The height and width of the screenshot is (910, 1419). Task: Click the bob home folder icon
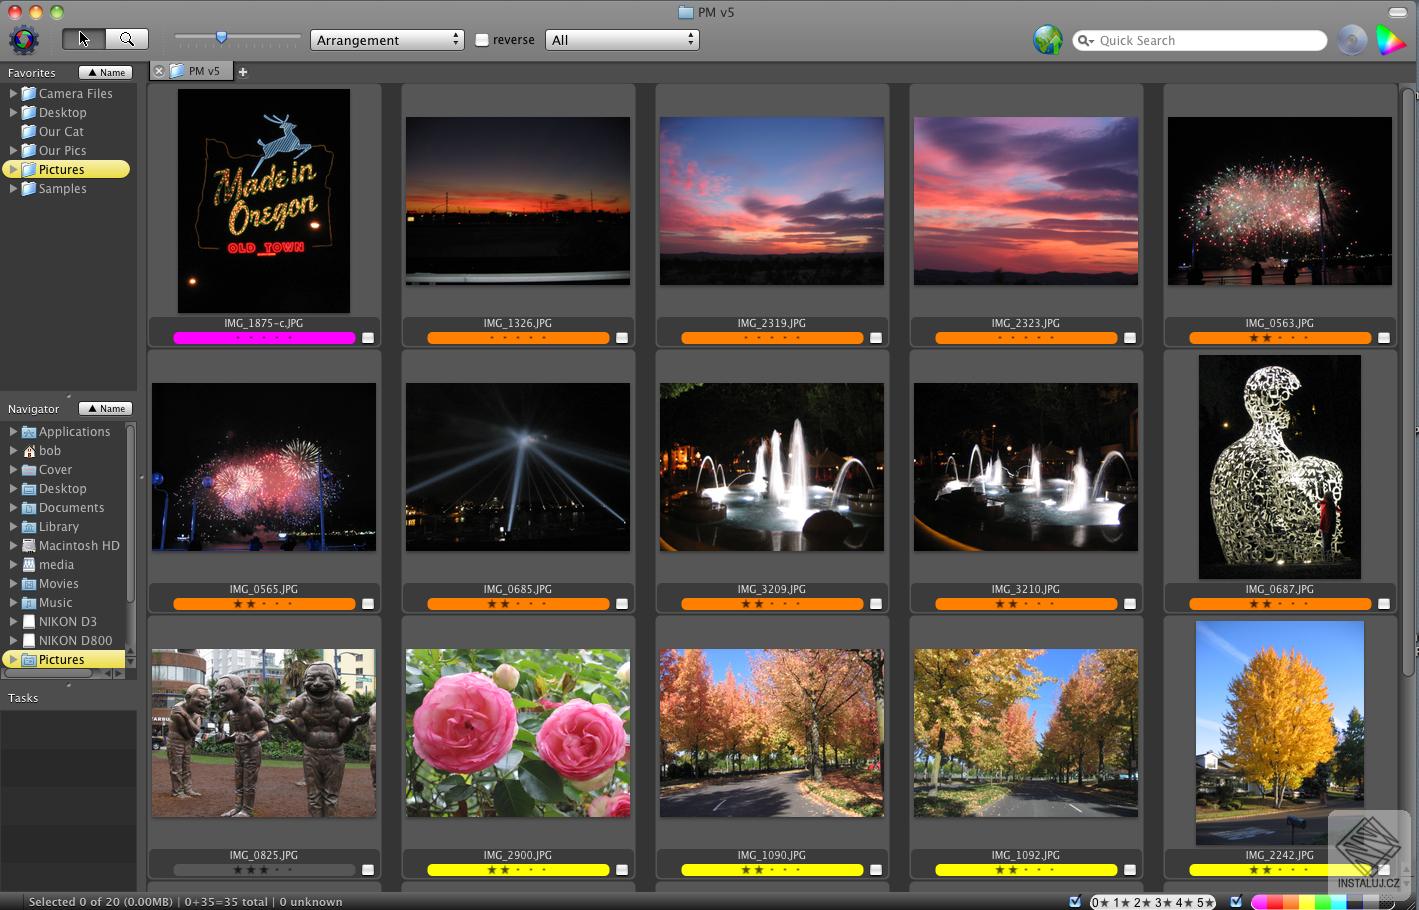click(29, 451)
